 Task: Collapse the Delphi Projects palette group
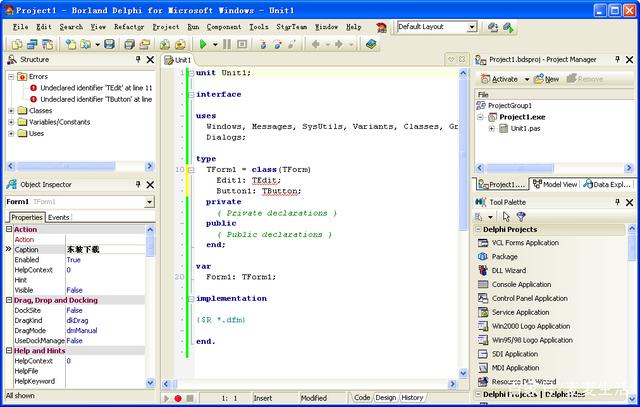tap(478, 229)
